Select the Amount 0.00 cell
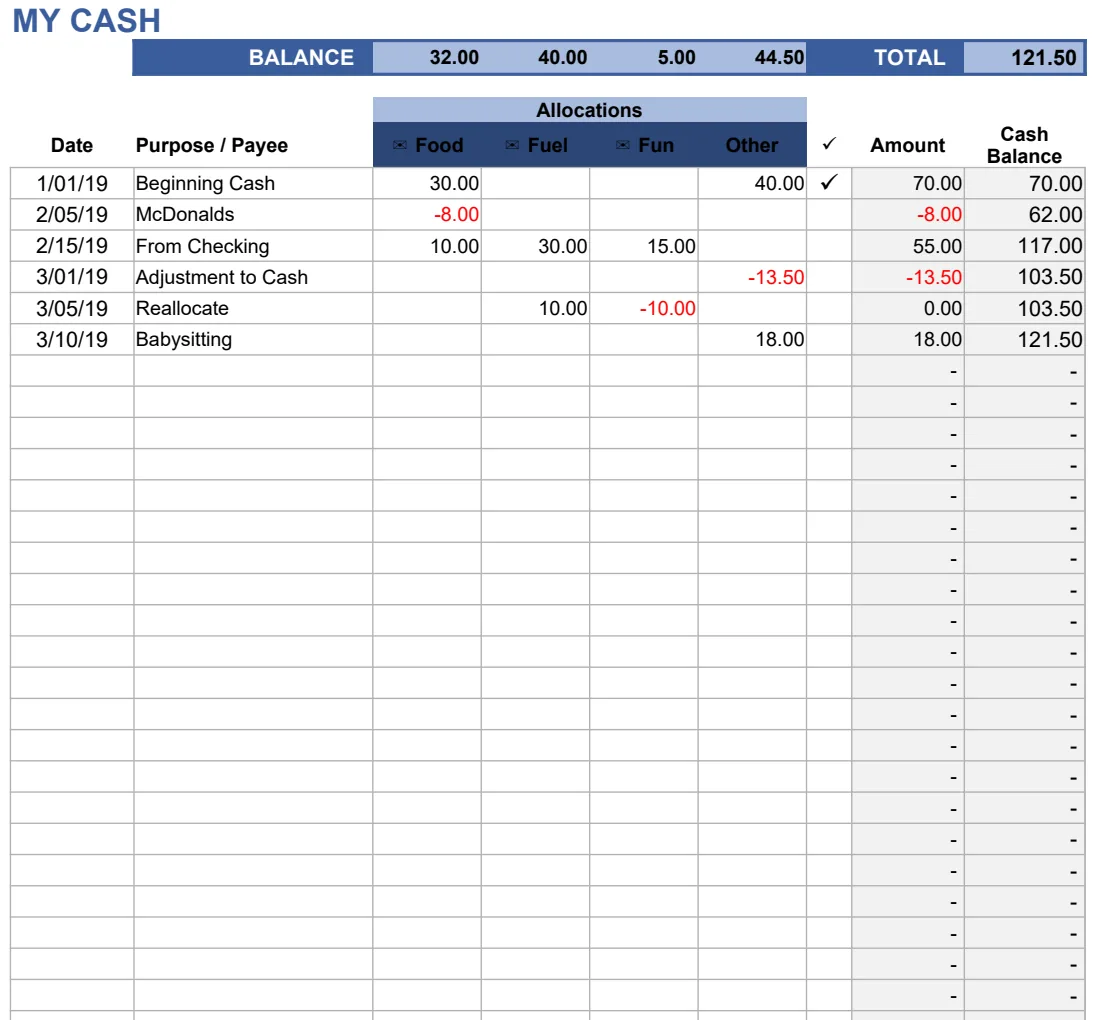This screenshot has width=1095, height=1020. [x=908, y=308]
